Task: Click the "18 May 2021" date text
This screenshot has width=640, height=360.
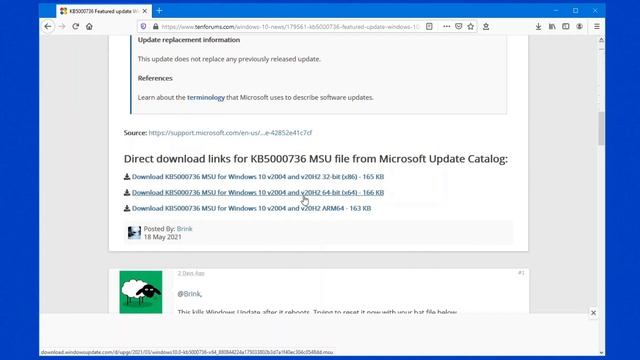Action: click(162, 237)
